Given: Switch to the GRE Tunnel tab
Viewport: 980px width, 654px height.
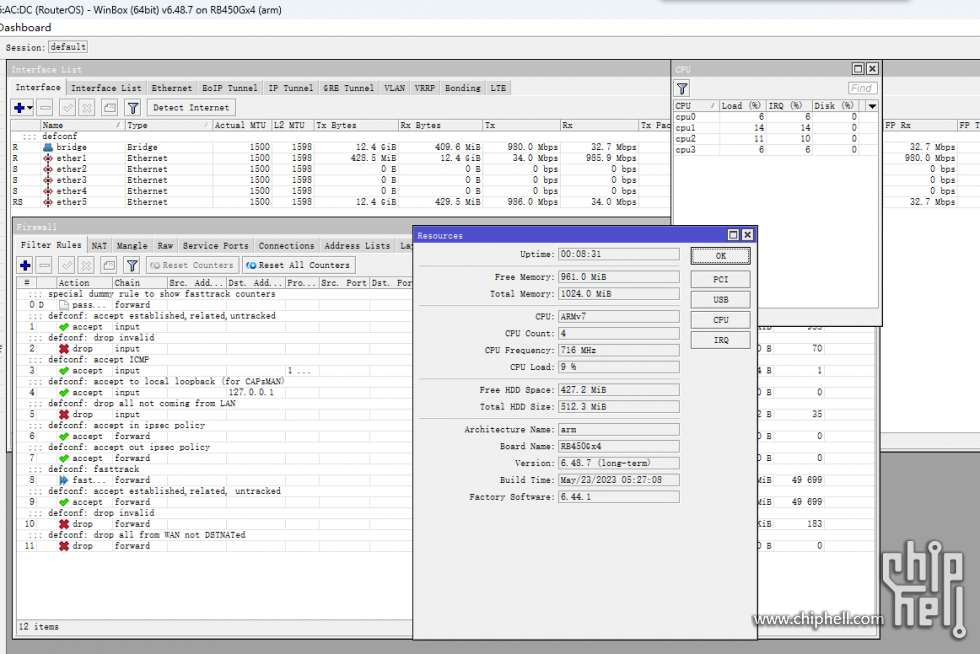Looking at the screenshot, I should (x=349, y=88).
